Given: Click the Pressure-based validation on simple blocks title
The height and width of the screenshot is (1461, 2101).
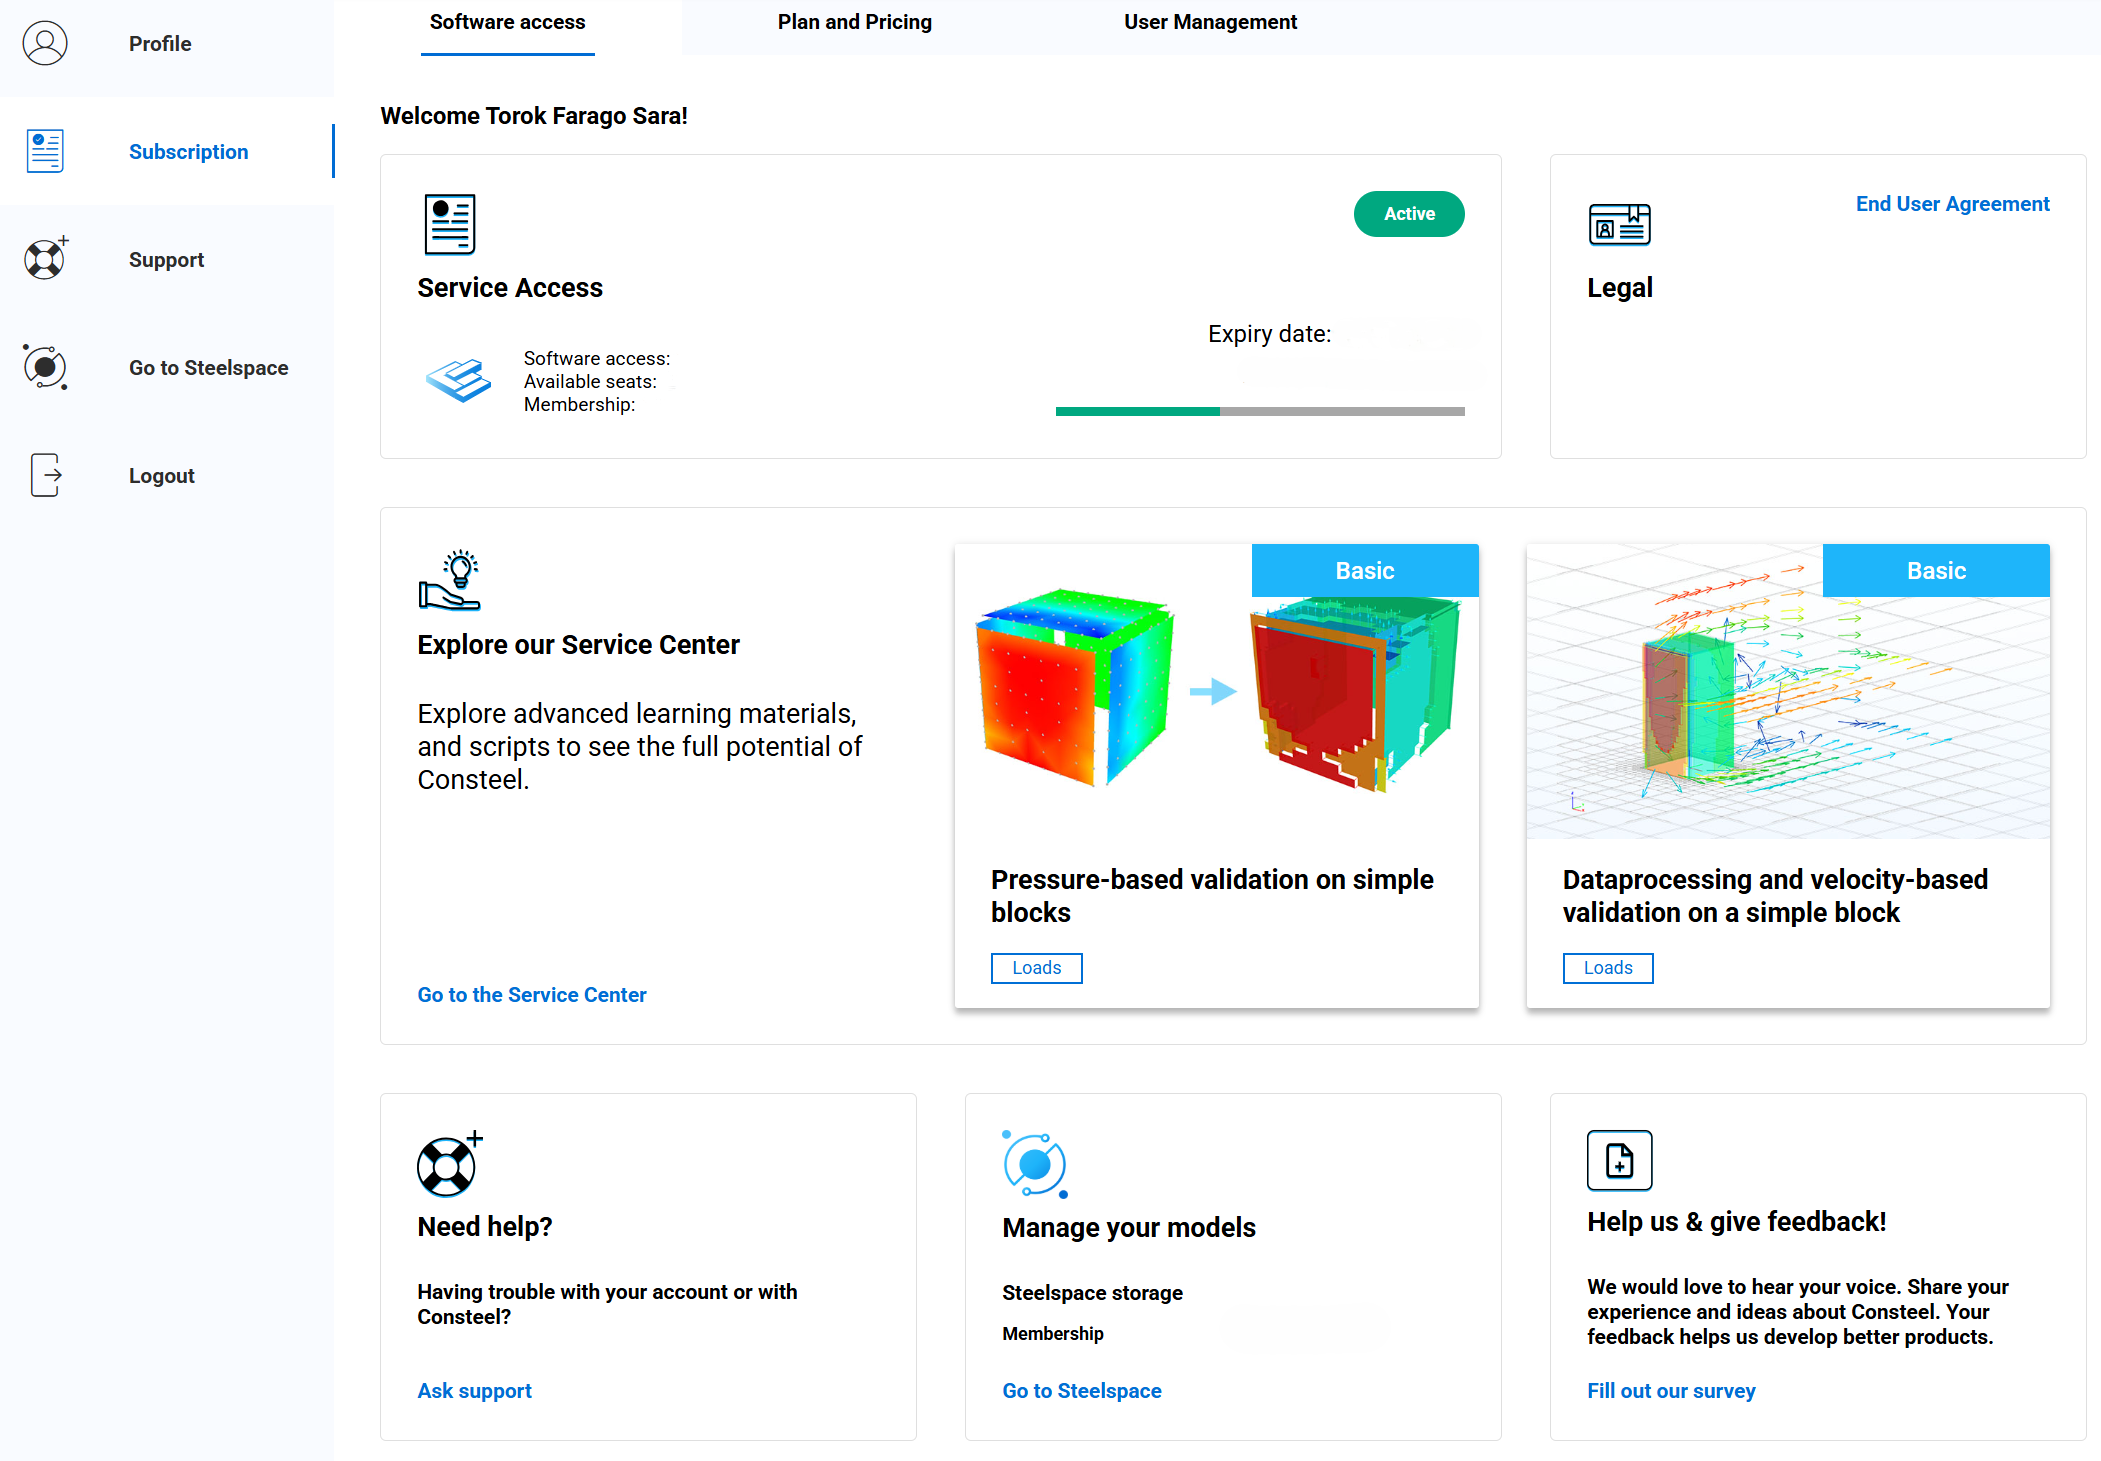Looking at the screenshot, I should pos(1212,896).
